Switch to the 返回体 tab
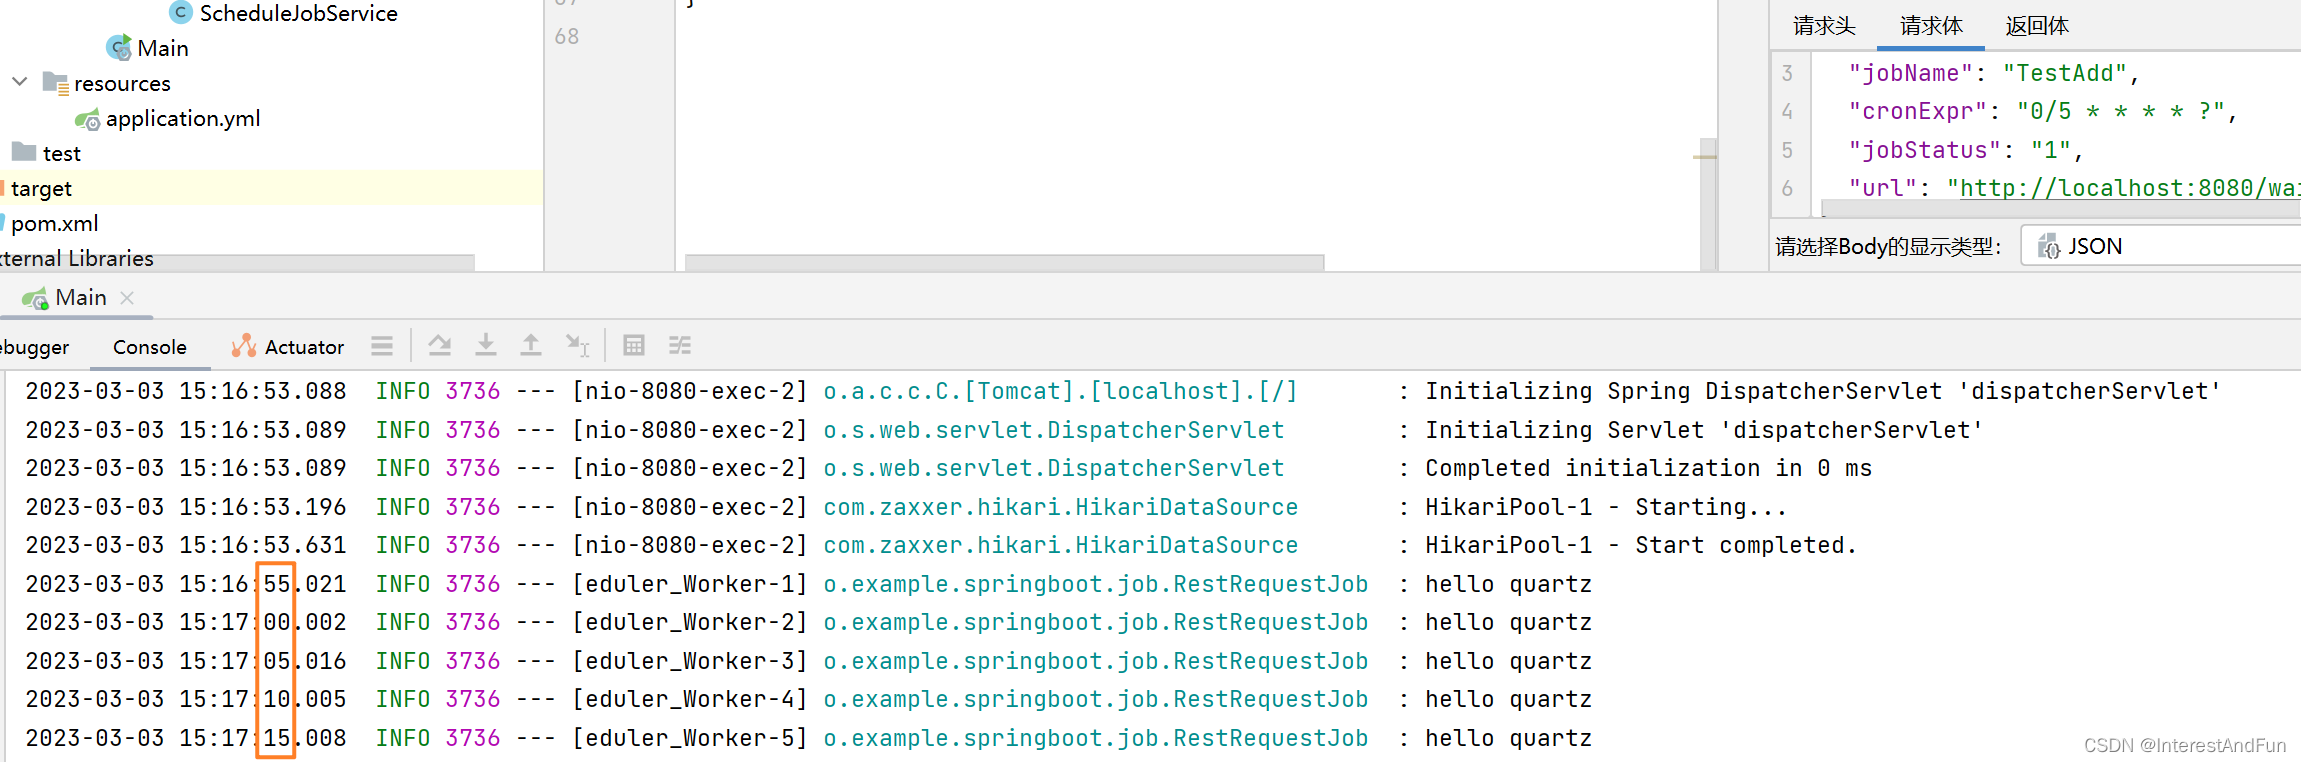Image resolution: width=2301 pixels, height=762 pixels. pyautogui.click(x=2037, y=26)
